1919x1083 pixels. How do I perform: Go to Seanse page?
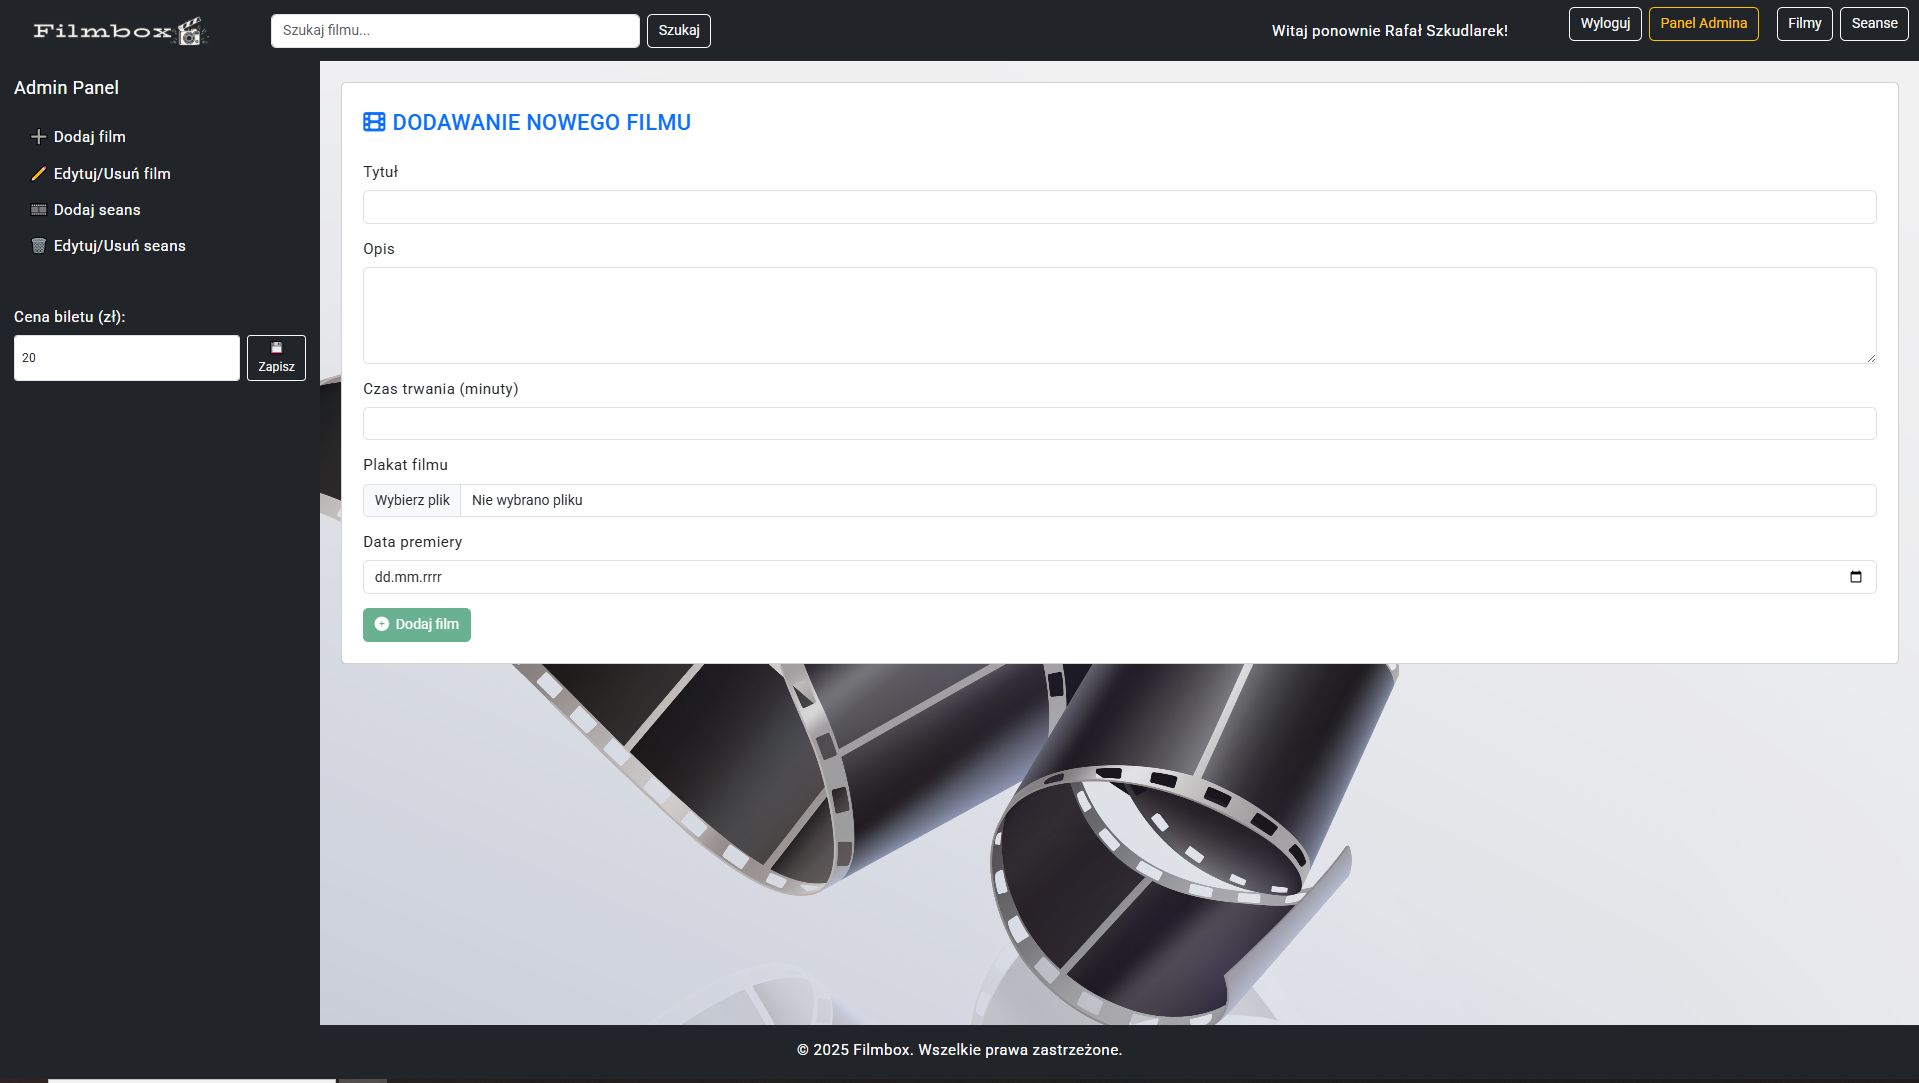tap(1874, 24)
